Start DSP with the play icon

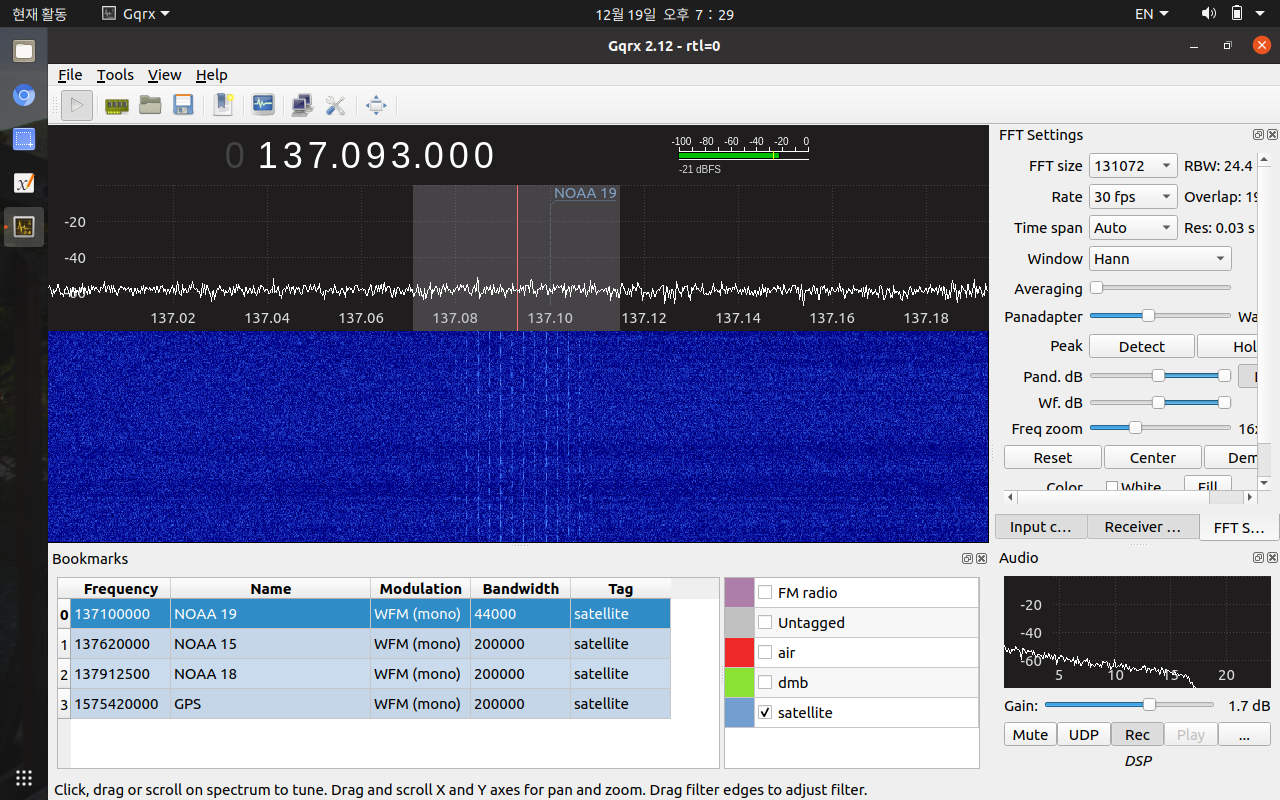pyautogui.click(x=77, y=105)
